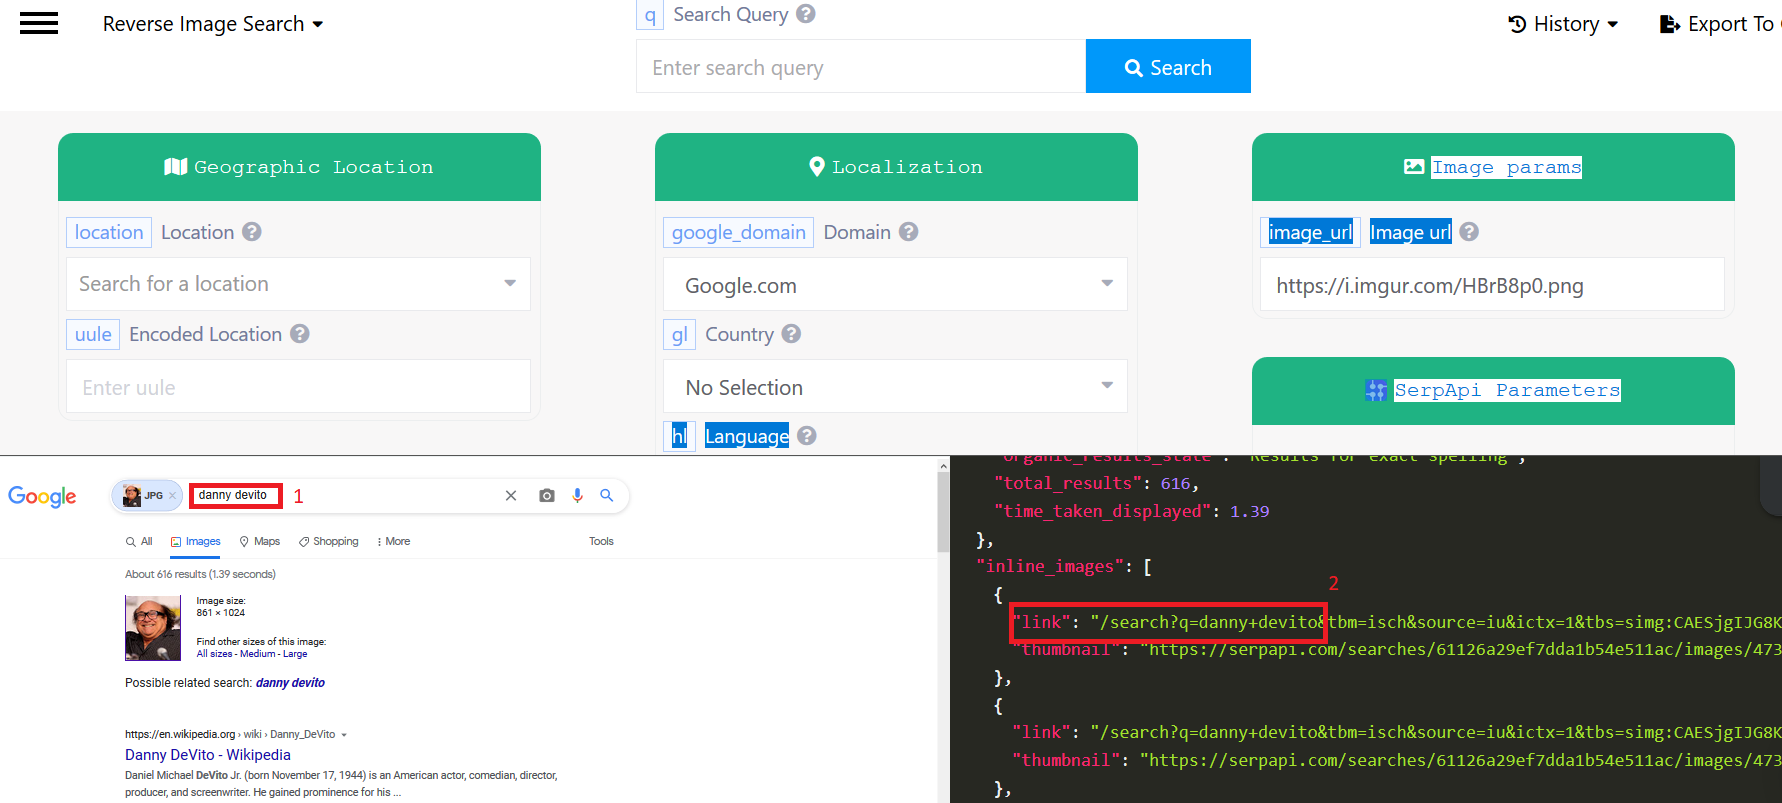Show help for the Location field

click(x=252, y=232)
